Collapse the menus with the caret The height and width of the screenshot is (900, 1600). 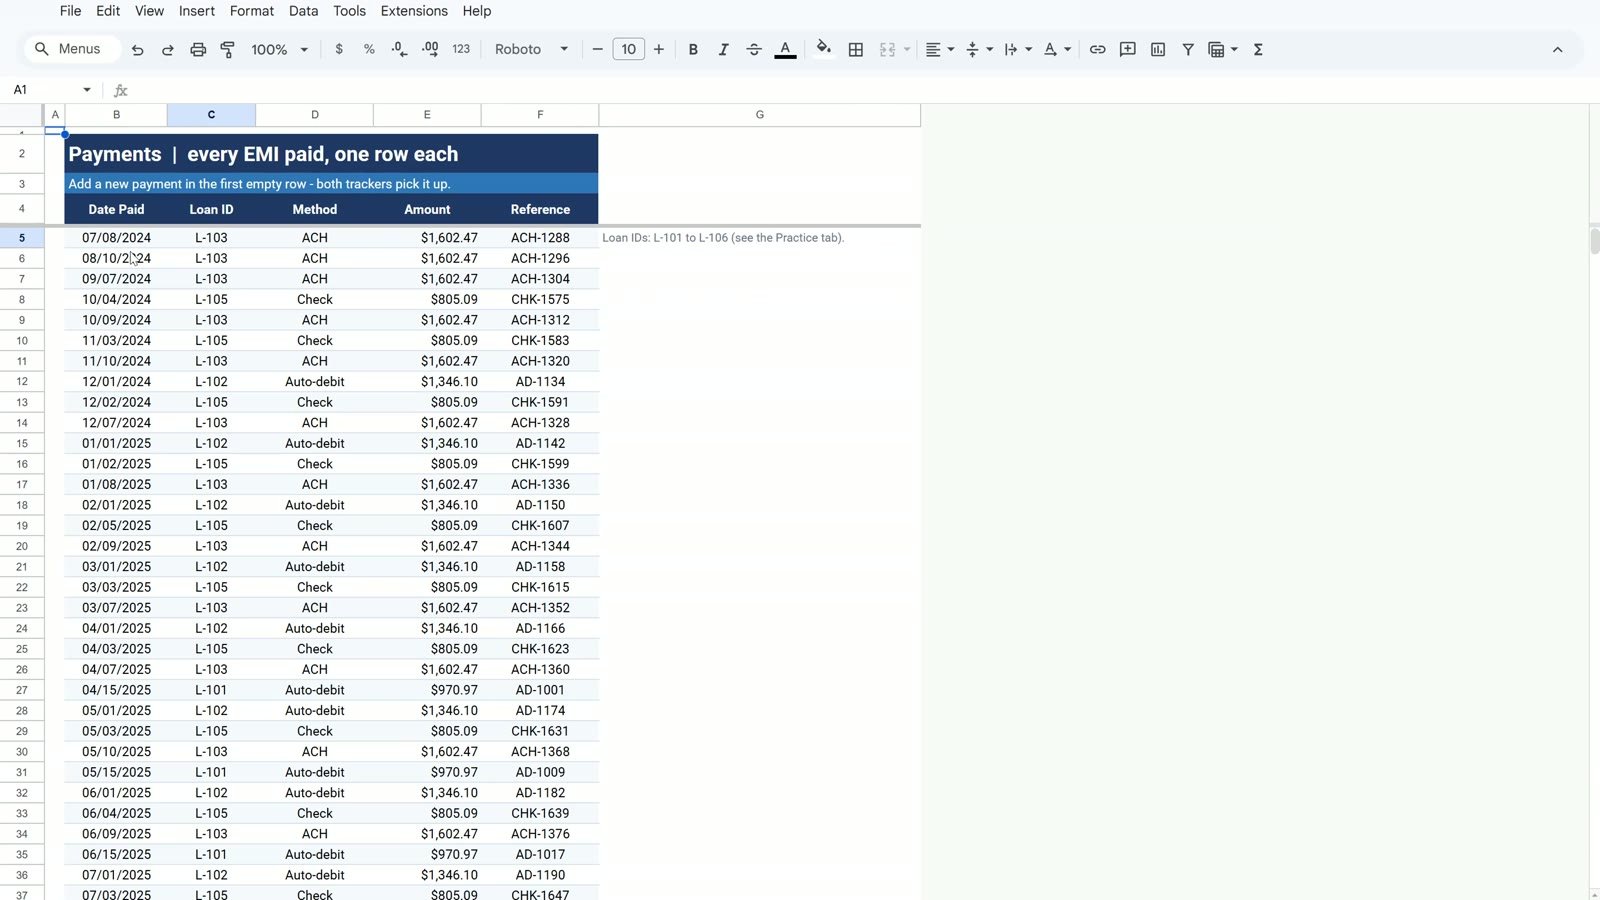click(1557, 49)
